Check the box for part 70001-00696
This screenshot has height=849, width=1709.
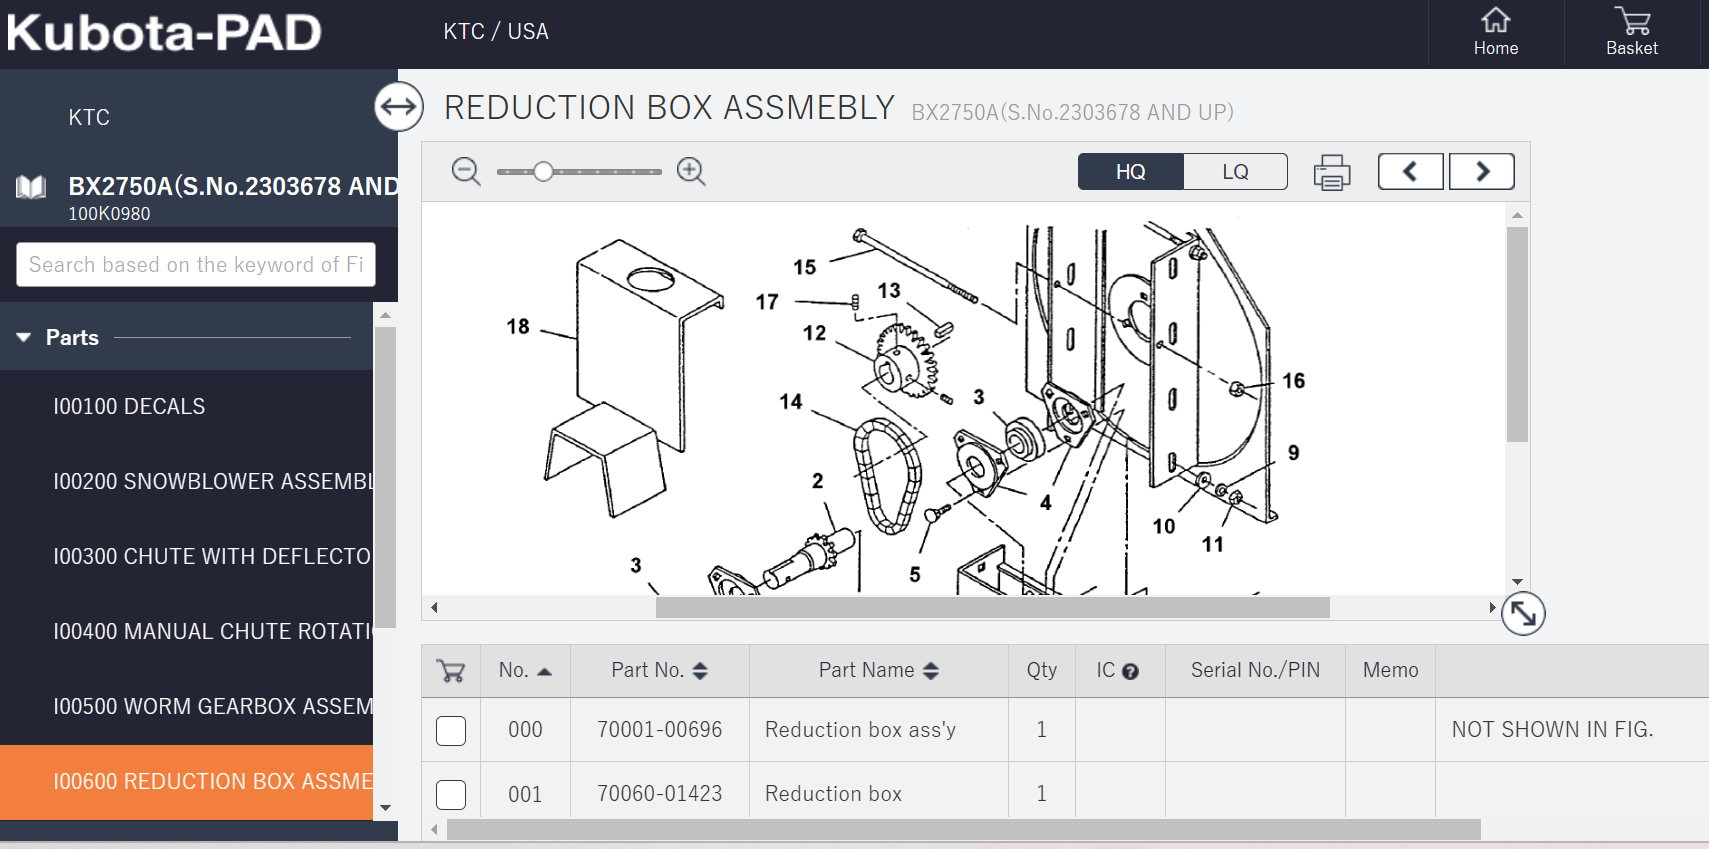(x=451, y=731)
